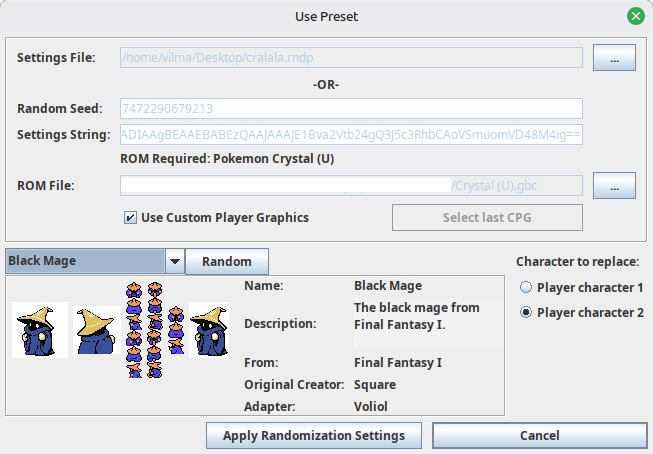Click the '-OR-' separator text
This screenshot has height=454, width=653.
(326, 85)
